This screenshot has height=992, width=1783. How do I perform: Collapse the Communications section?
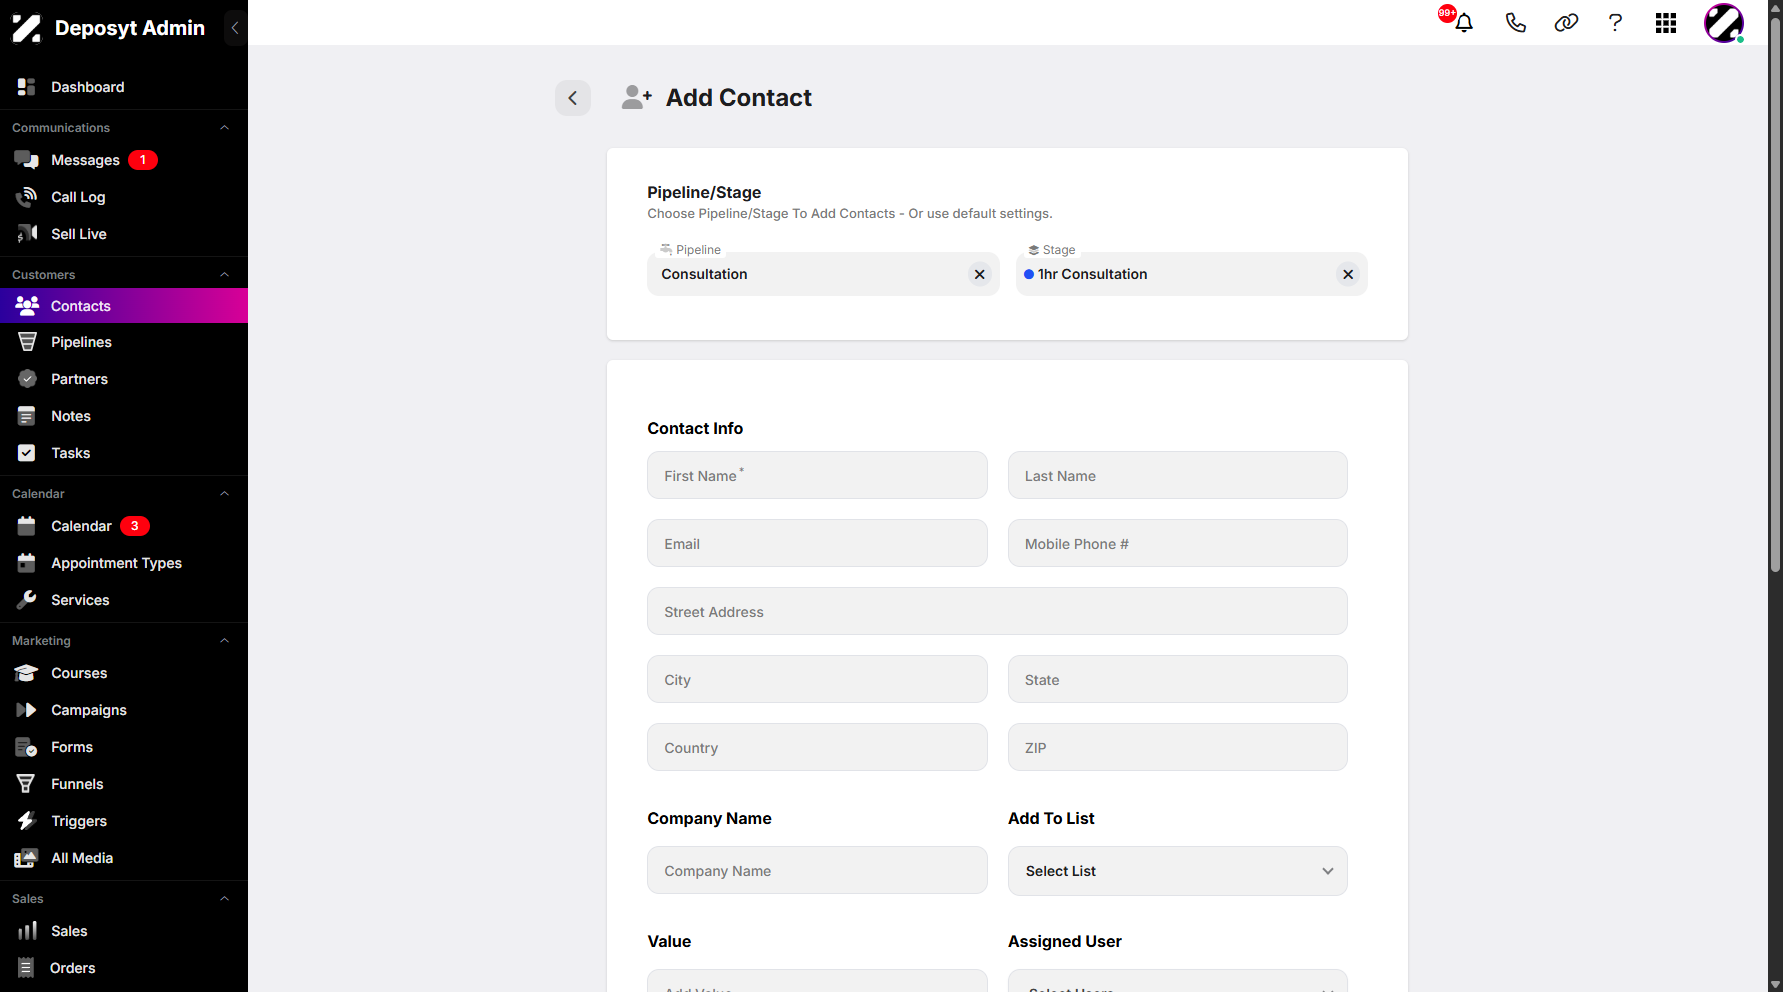pos(225,128)
